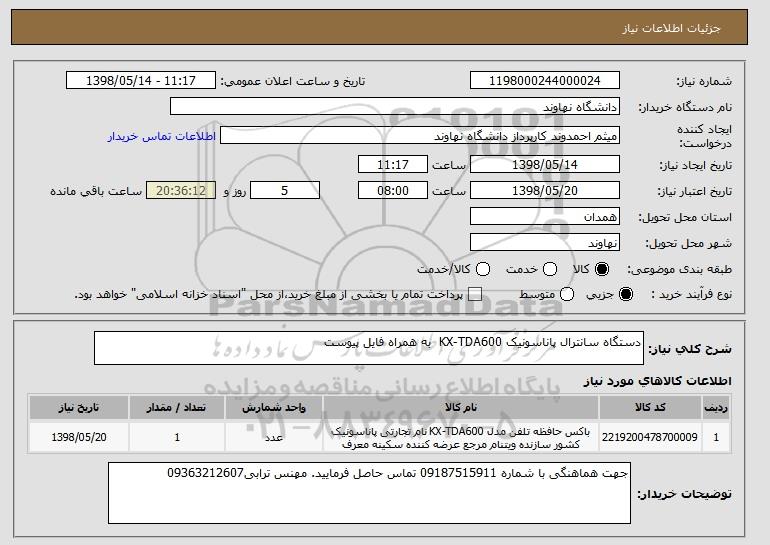The image size is (770, 545).
Task: Click the واحد شمارش column header
Action: [274, 408]
